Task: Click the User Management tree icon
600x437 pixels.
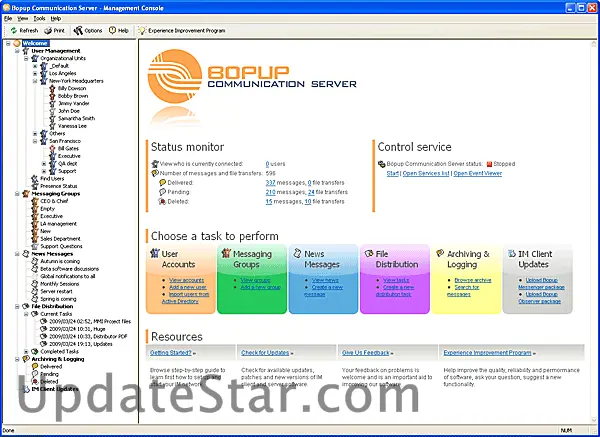Action: (x=26, y=51)
